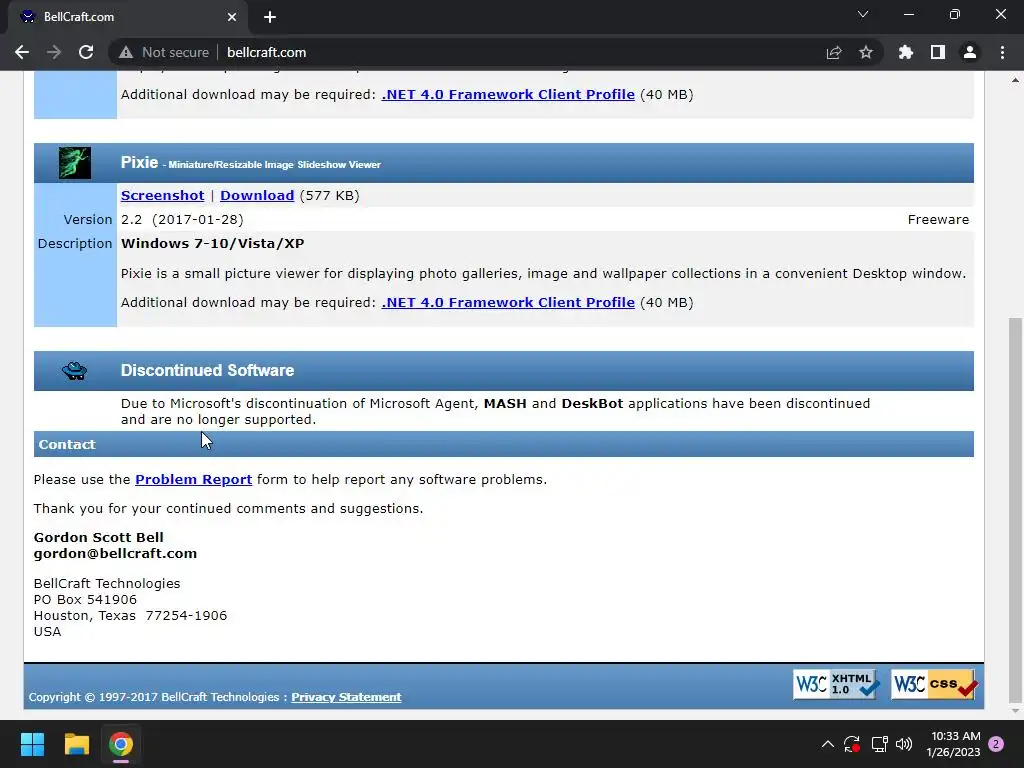Click the W3C CSS badge
Image resolution: width=1024 pixels, height=768 pixels.
click(x=935, y=684)
